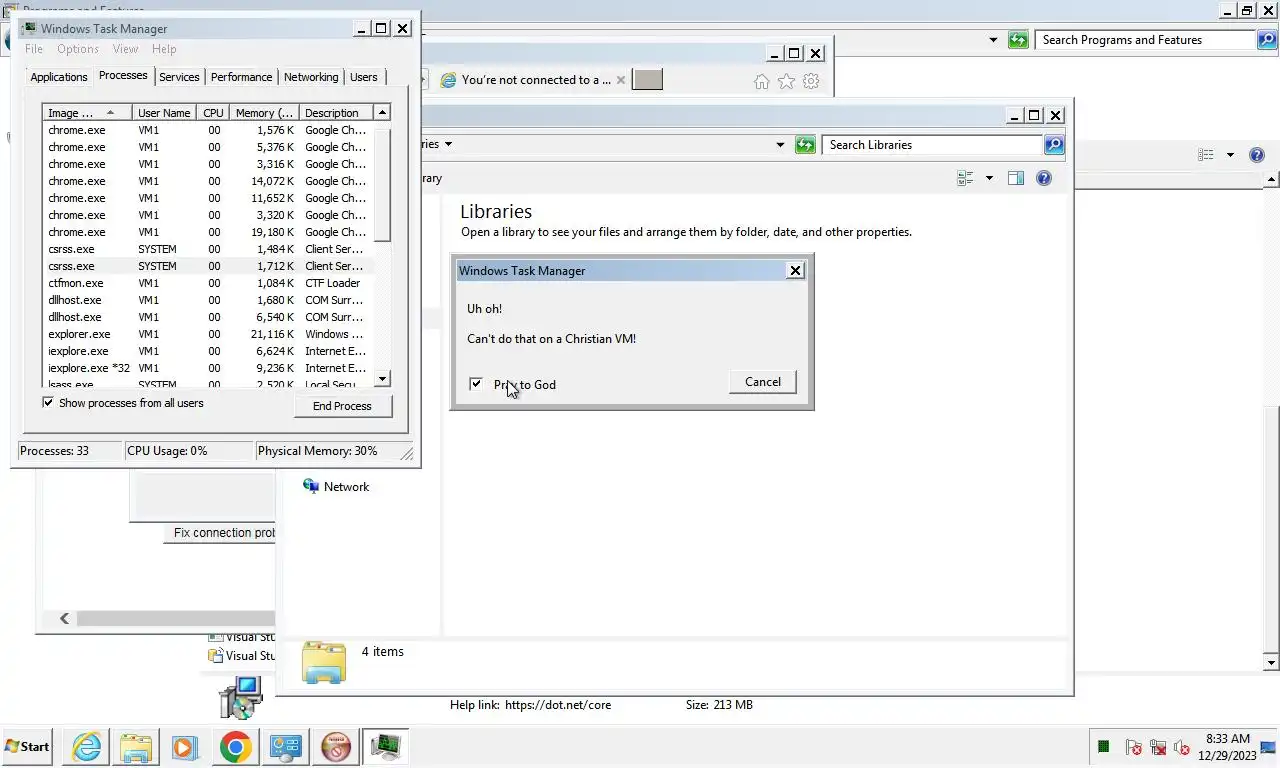Open the Help menu in Task Manager
Image resolution: width=1280 pixels, height=768 pixels.
point(164,48)
